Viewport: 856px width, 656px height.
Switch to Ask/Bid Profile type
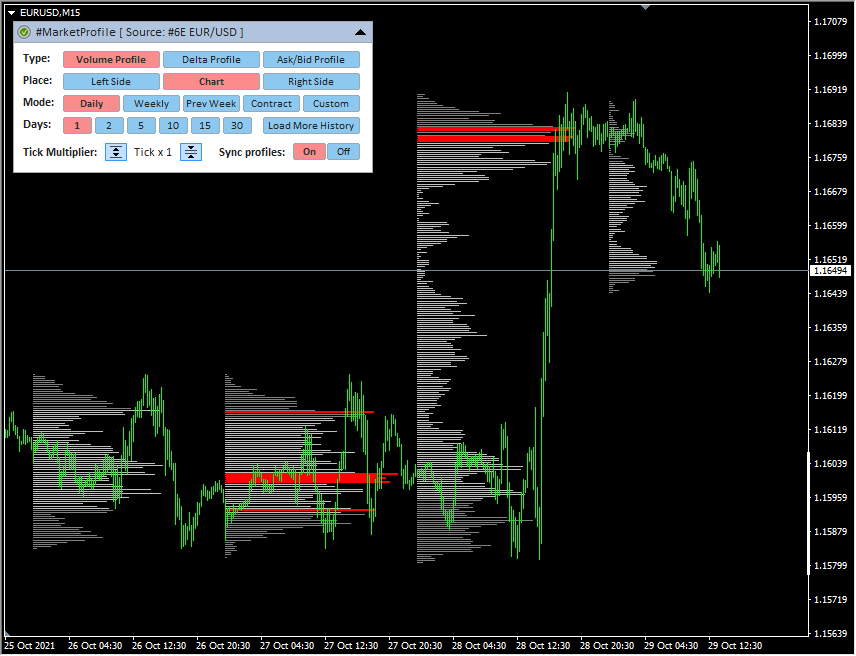pyautogui.click(x=311, y=60)
